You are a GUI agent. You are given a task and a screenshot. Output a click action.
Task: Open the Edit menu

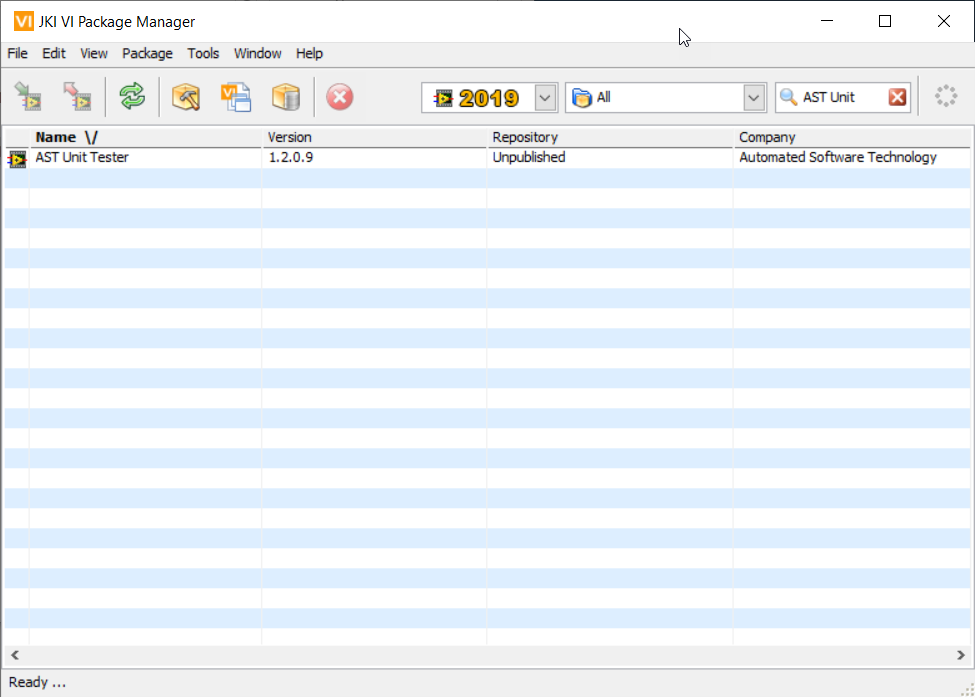[53, 53]
